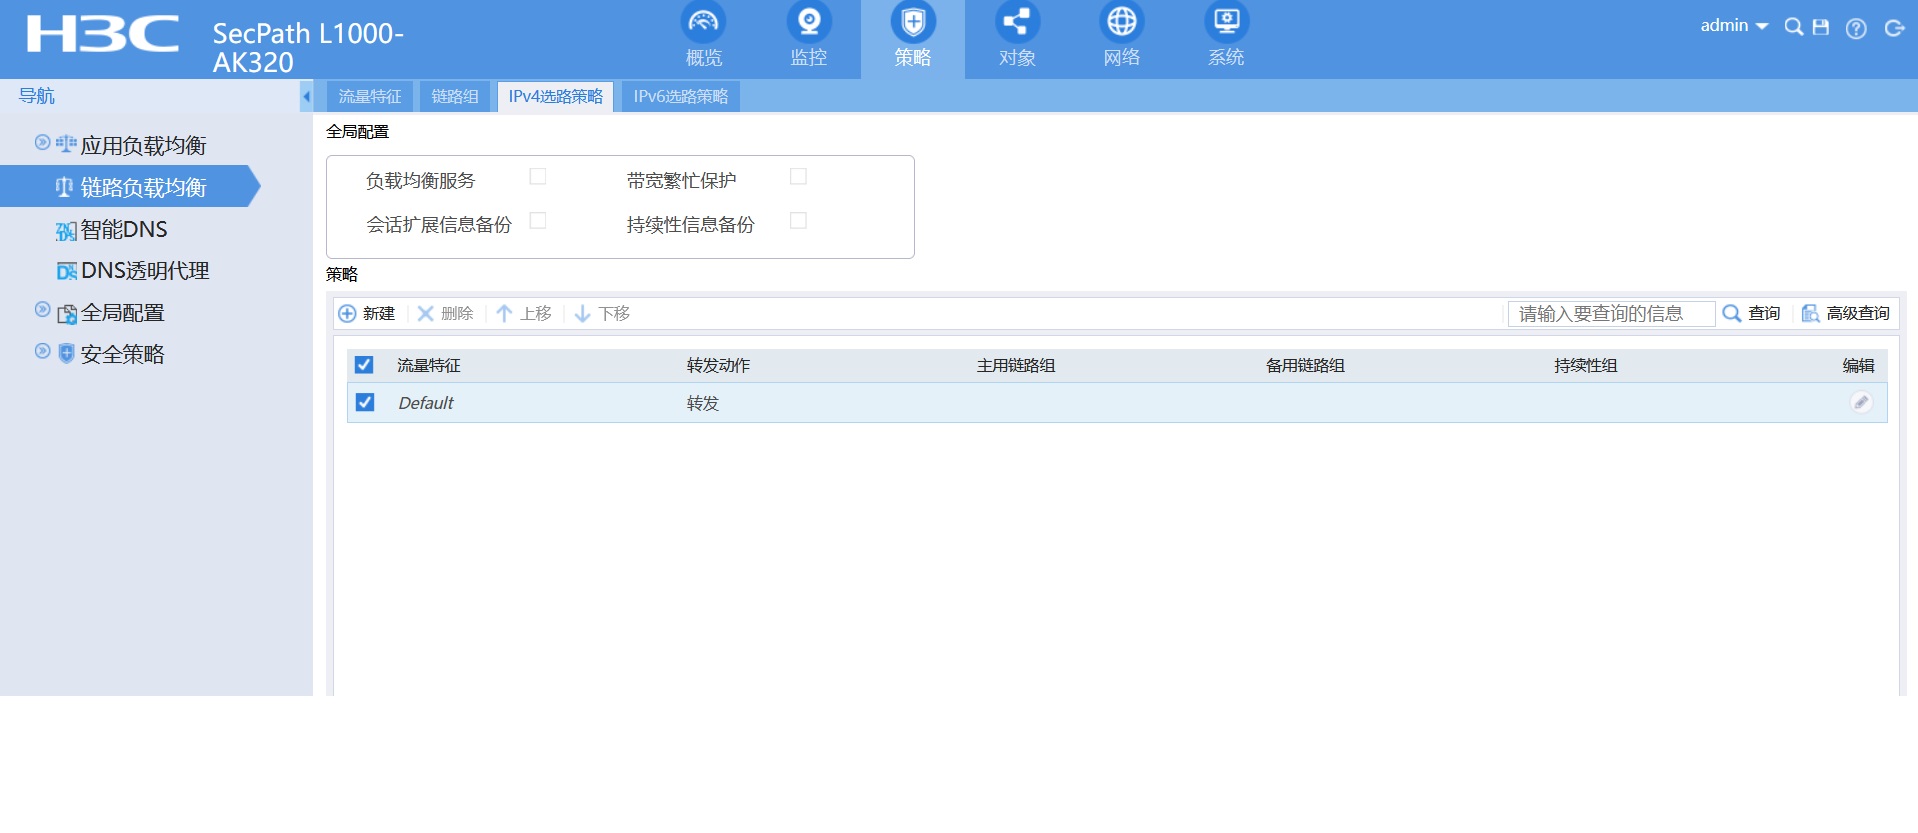Screen dimensions: 1918x833
Task: Uncheck the Default policy row checkbox
Action: (x=365, y=402)
